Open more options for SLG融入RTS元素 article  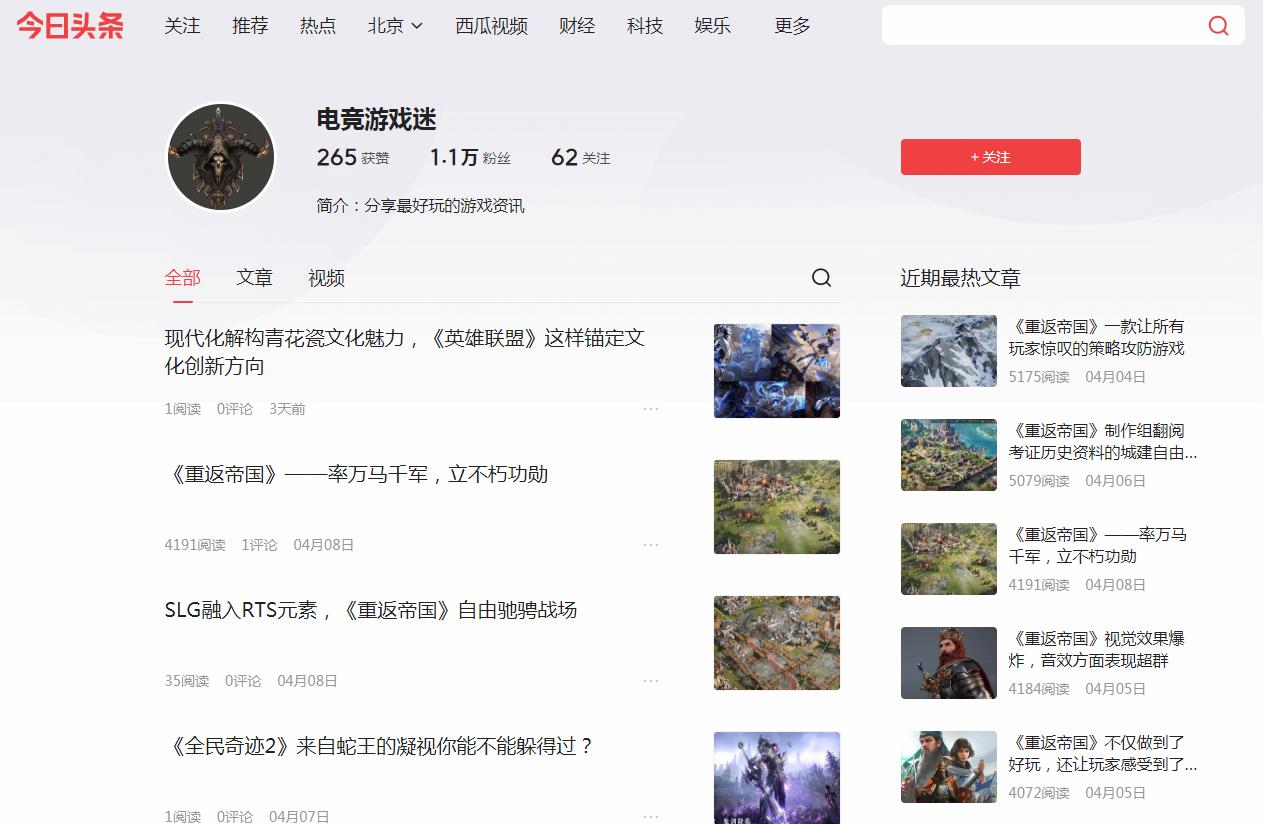pyautogui.click(x=651, y=681)
